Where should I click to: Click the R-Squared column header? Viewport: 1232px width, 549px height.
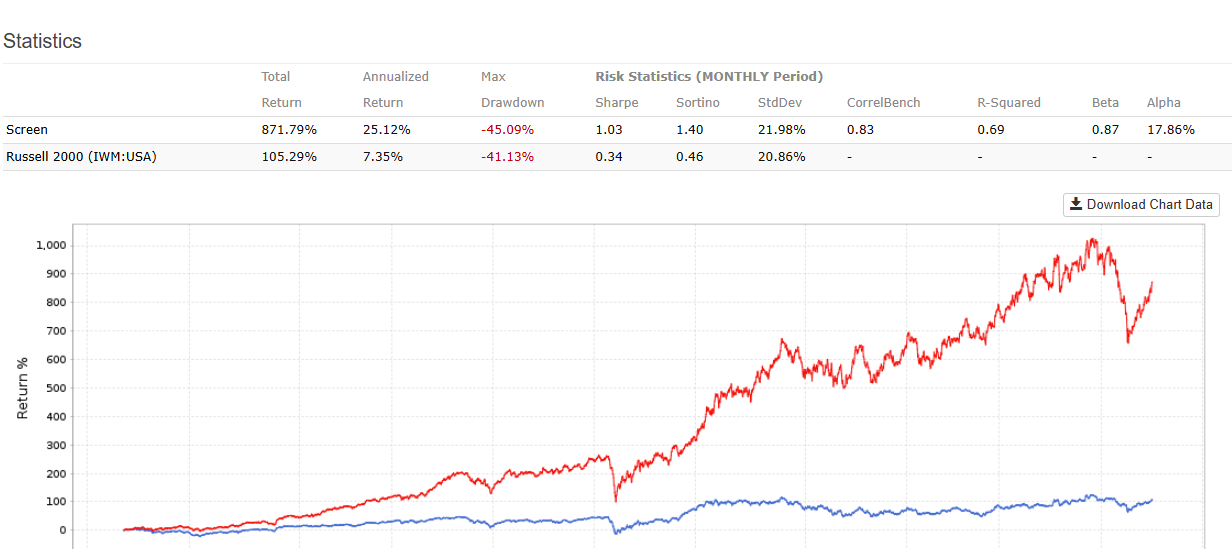tap(1008, 103)
